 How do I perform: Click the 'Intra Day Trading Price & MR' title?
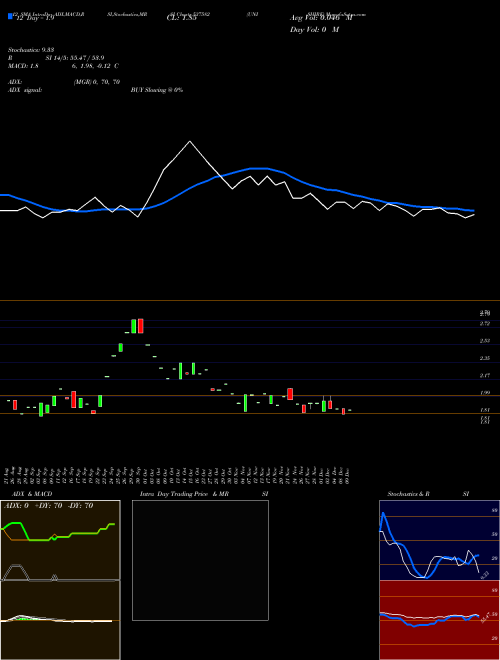click(x=184, y=494)
